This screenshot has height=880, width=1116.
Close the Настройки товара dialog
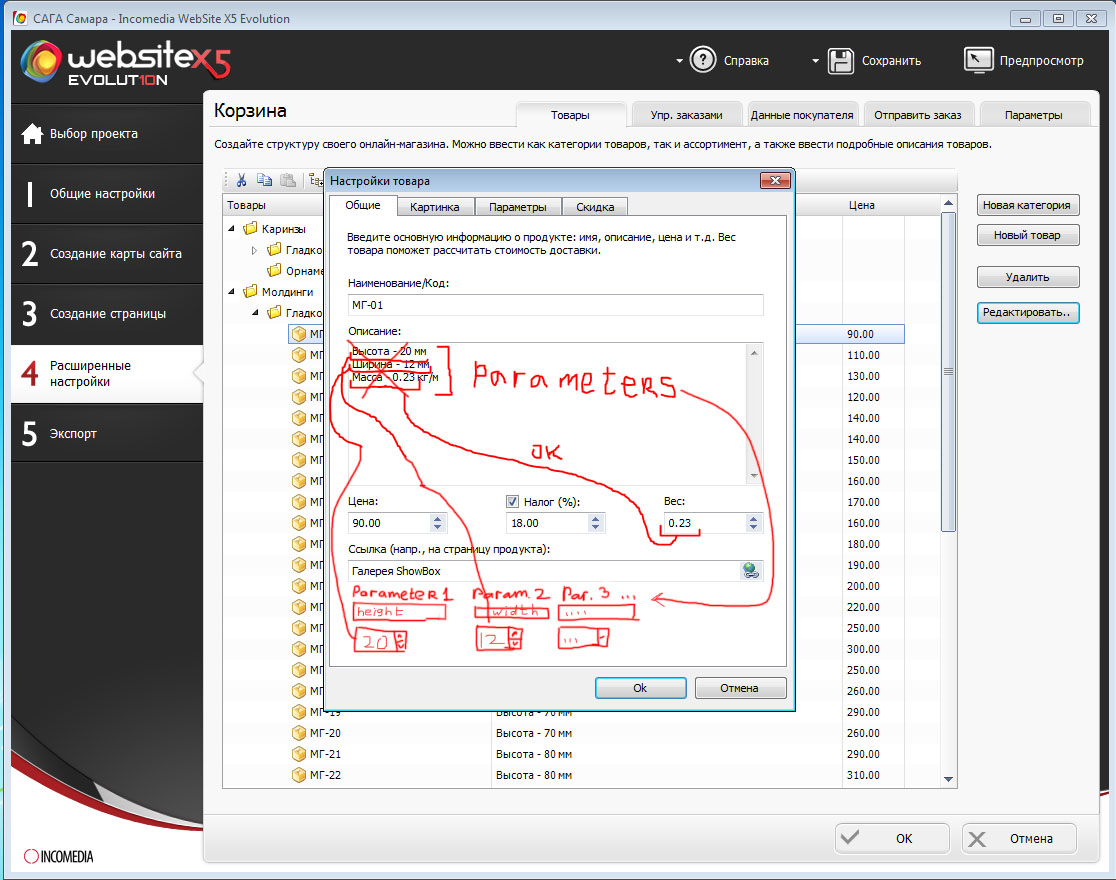(x=775, y=180)
